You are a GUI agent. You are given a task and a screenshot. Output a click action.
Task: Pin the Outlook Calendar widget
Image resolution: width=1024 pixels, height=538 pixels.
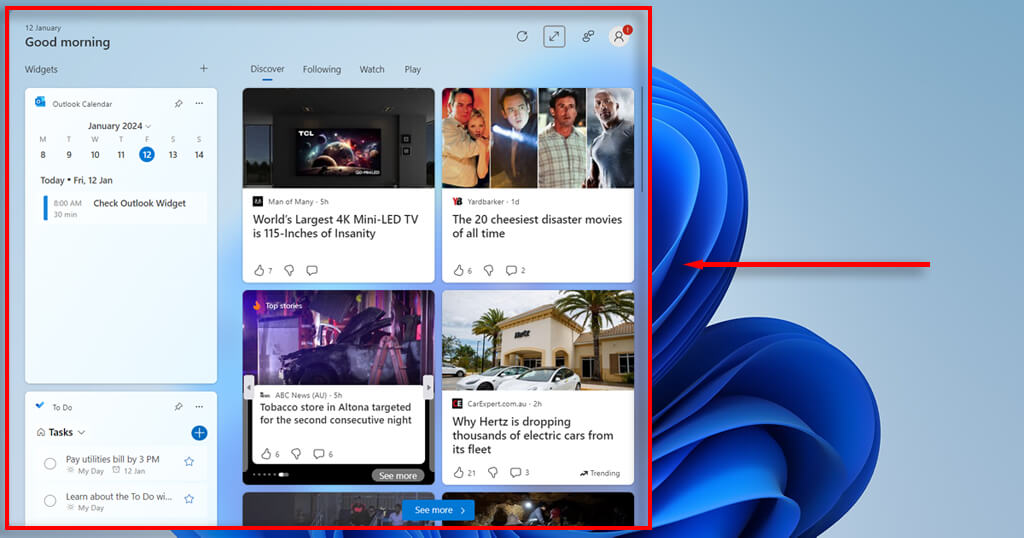pos(179,103)
